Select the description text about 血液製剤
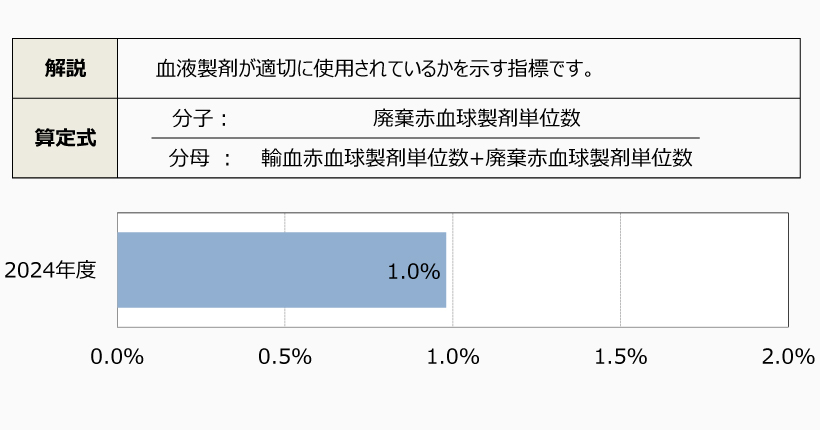This screenshot has height=430, width=820. pyautogui.click(x=376, y=69)
